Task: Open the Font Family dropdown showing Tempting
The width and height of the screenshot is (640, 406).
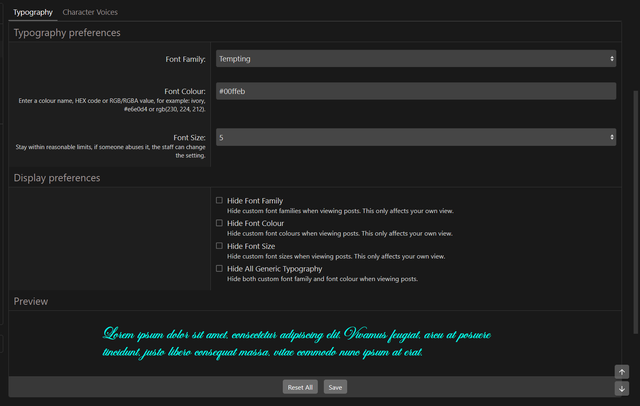Action: pos(416,59)
